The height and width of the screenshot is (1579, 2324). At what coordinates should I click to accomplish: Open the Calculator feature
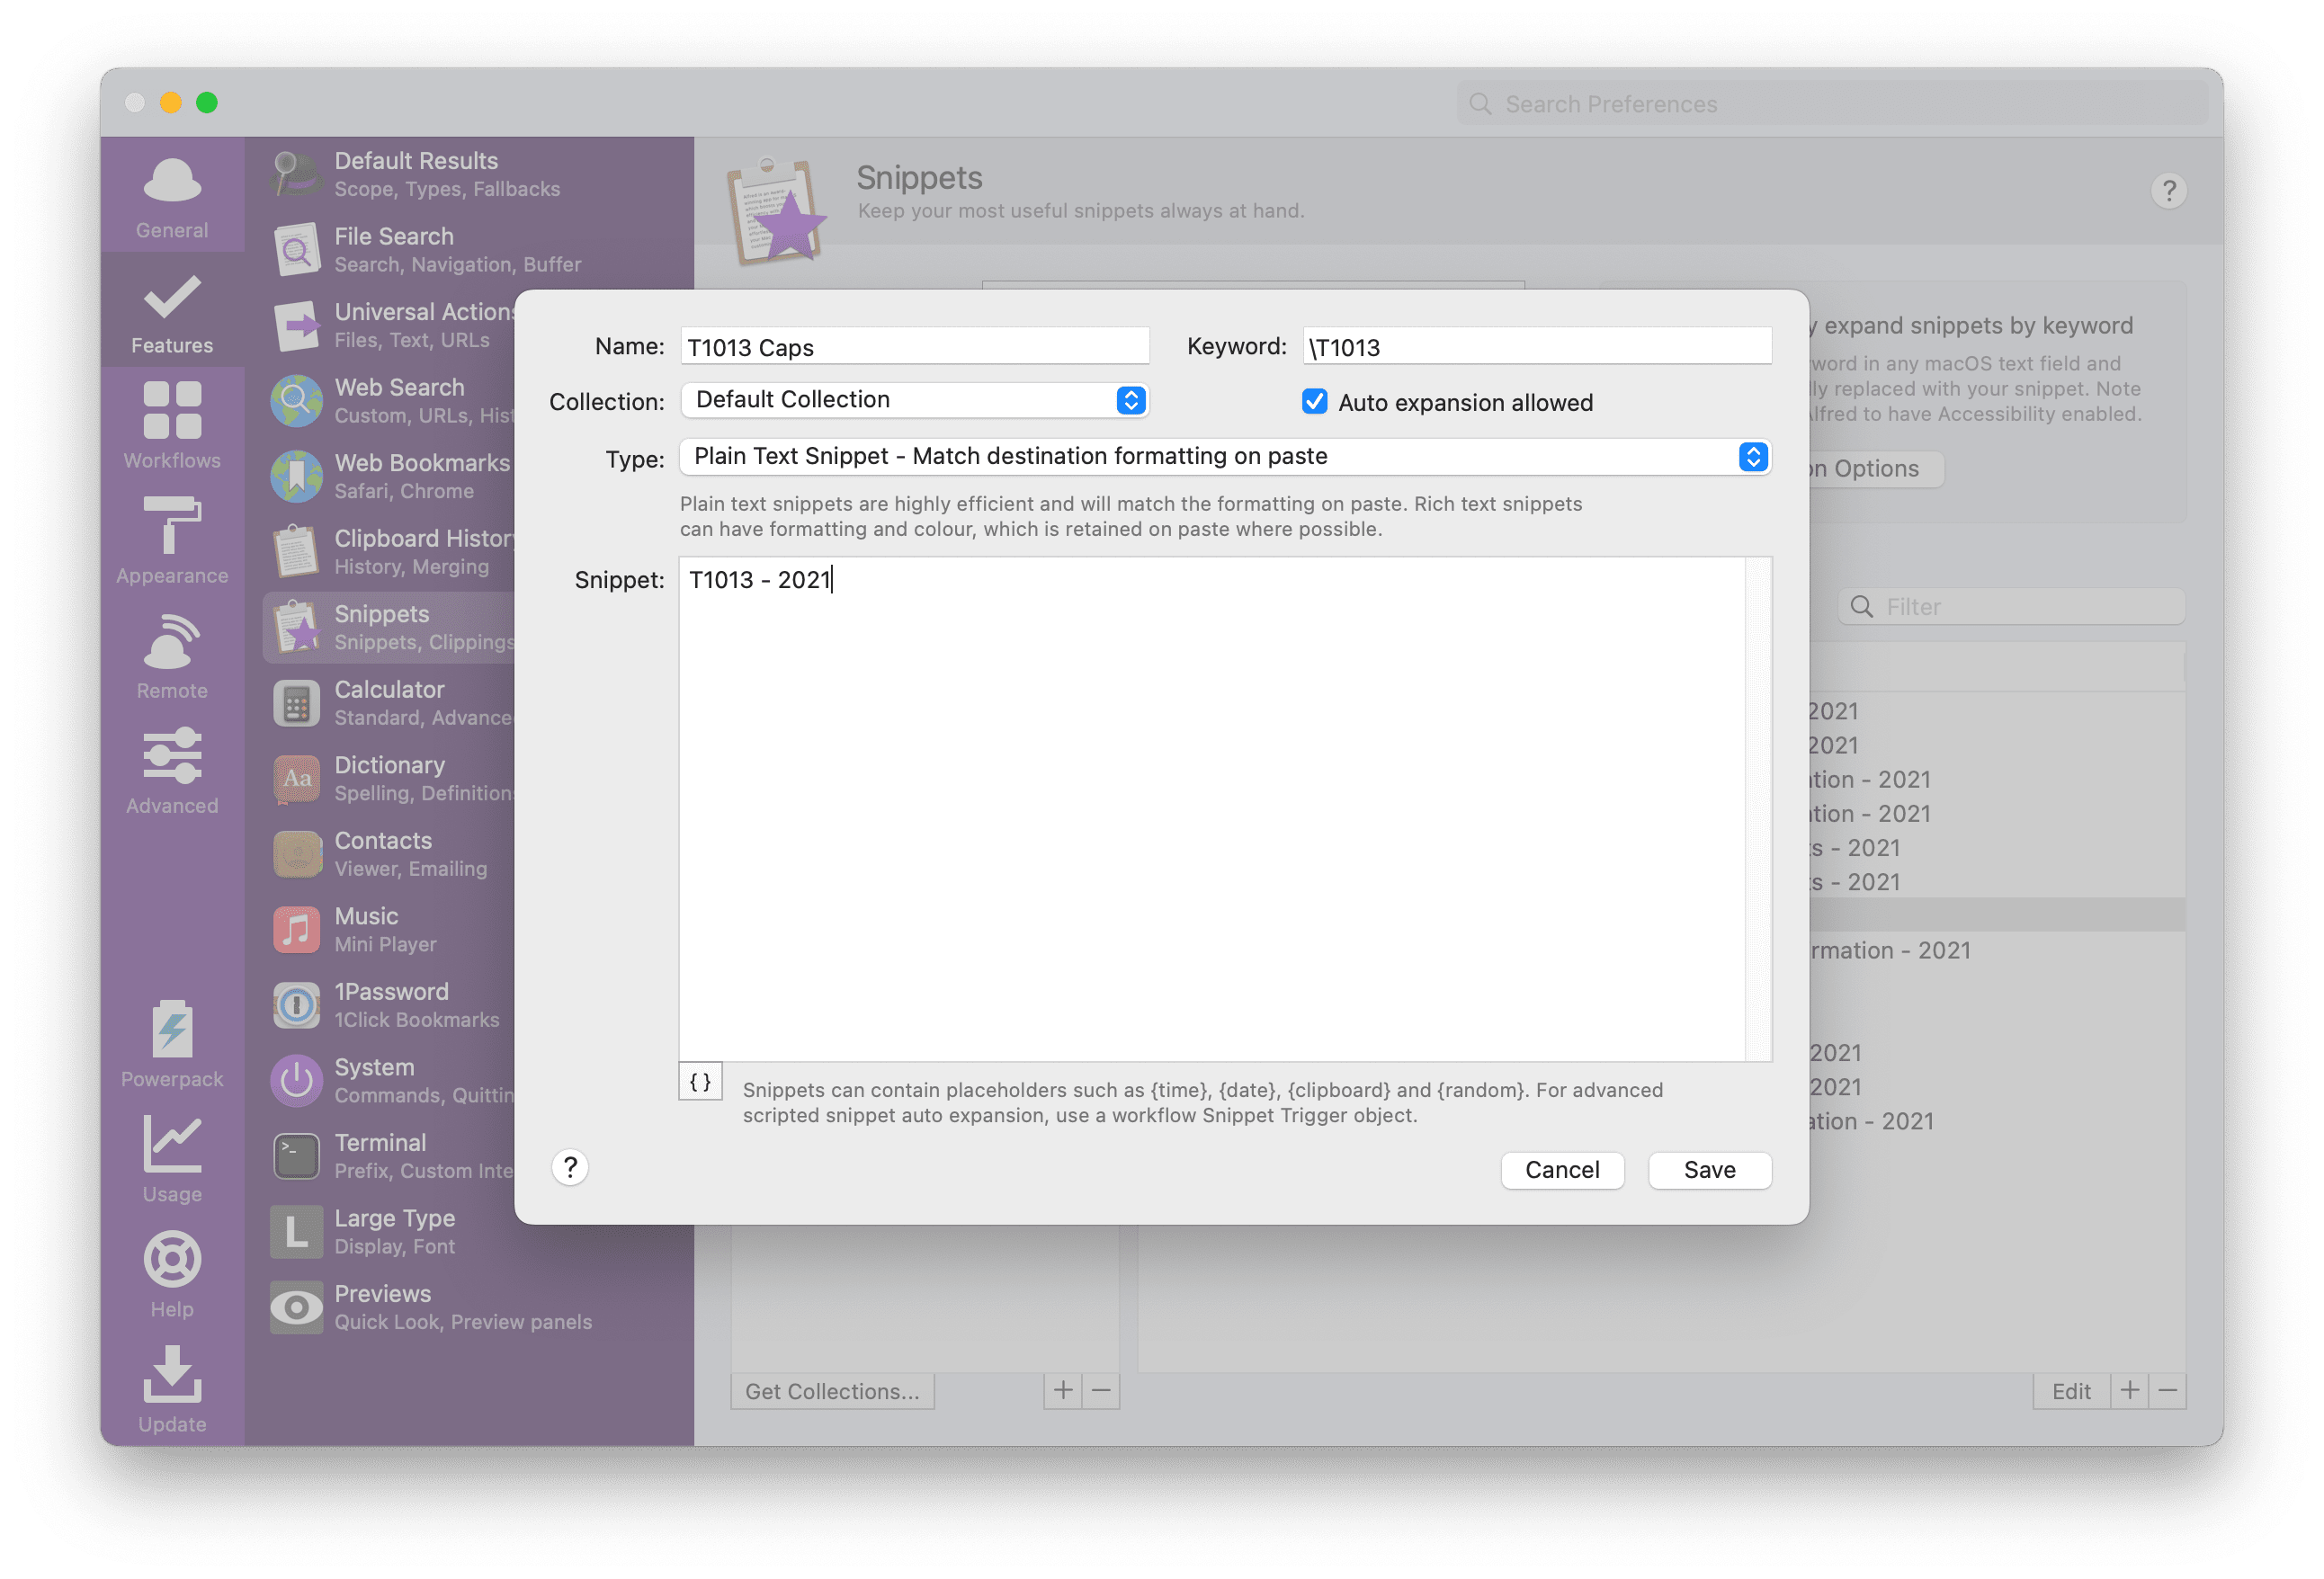pos(390,703)
